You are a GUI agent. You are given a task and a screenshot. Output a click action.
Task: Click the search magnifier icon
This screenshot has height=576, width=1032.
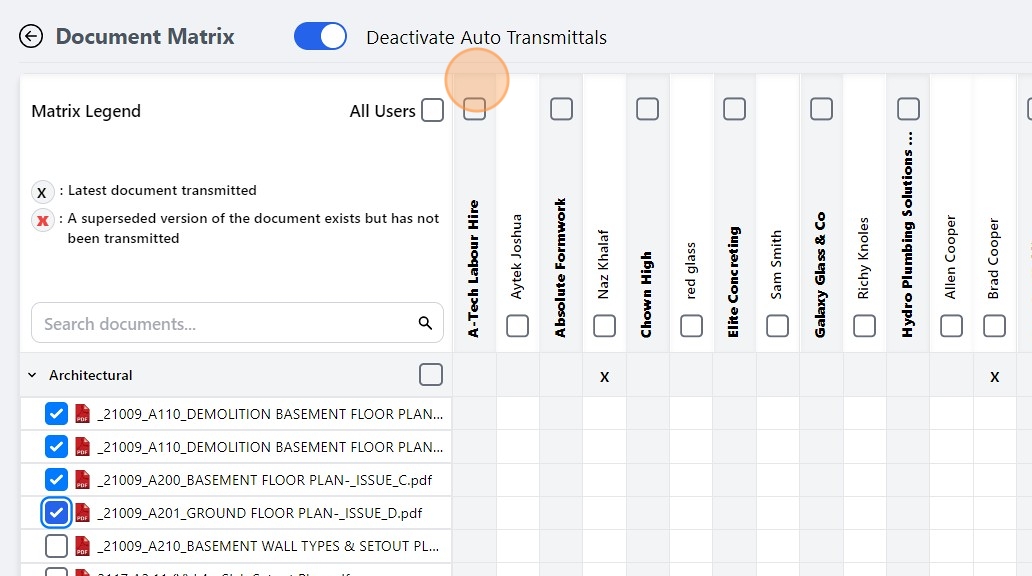tap(425, 323)
